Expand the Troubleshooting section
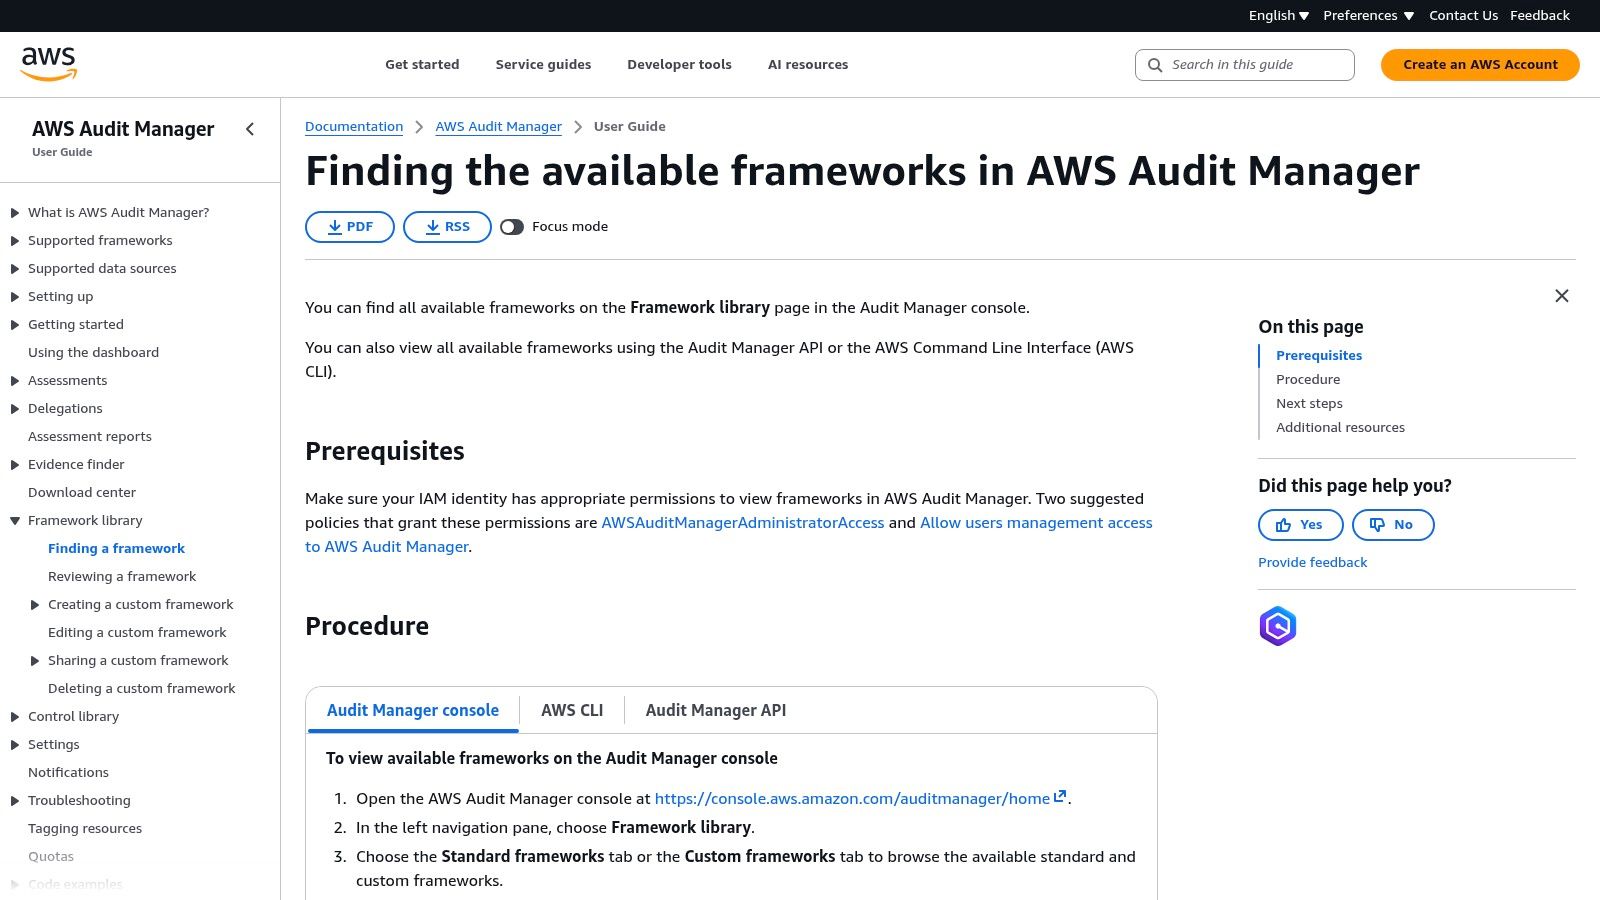Screen dimensions: 1600x900 click(x=14, y=800)
